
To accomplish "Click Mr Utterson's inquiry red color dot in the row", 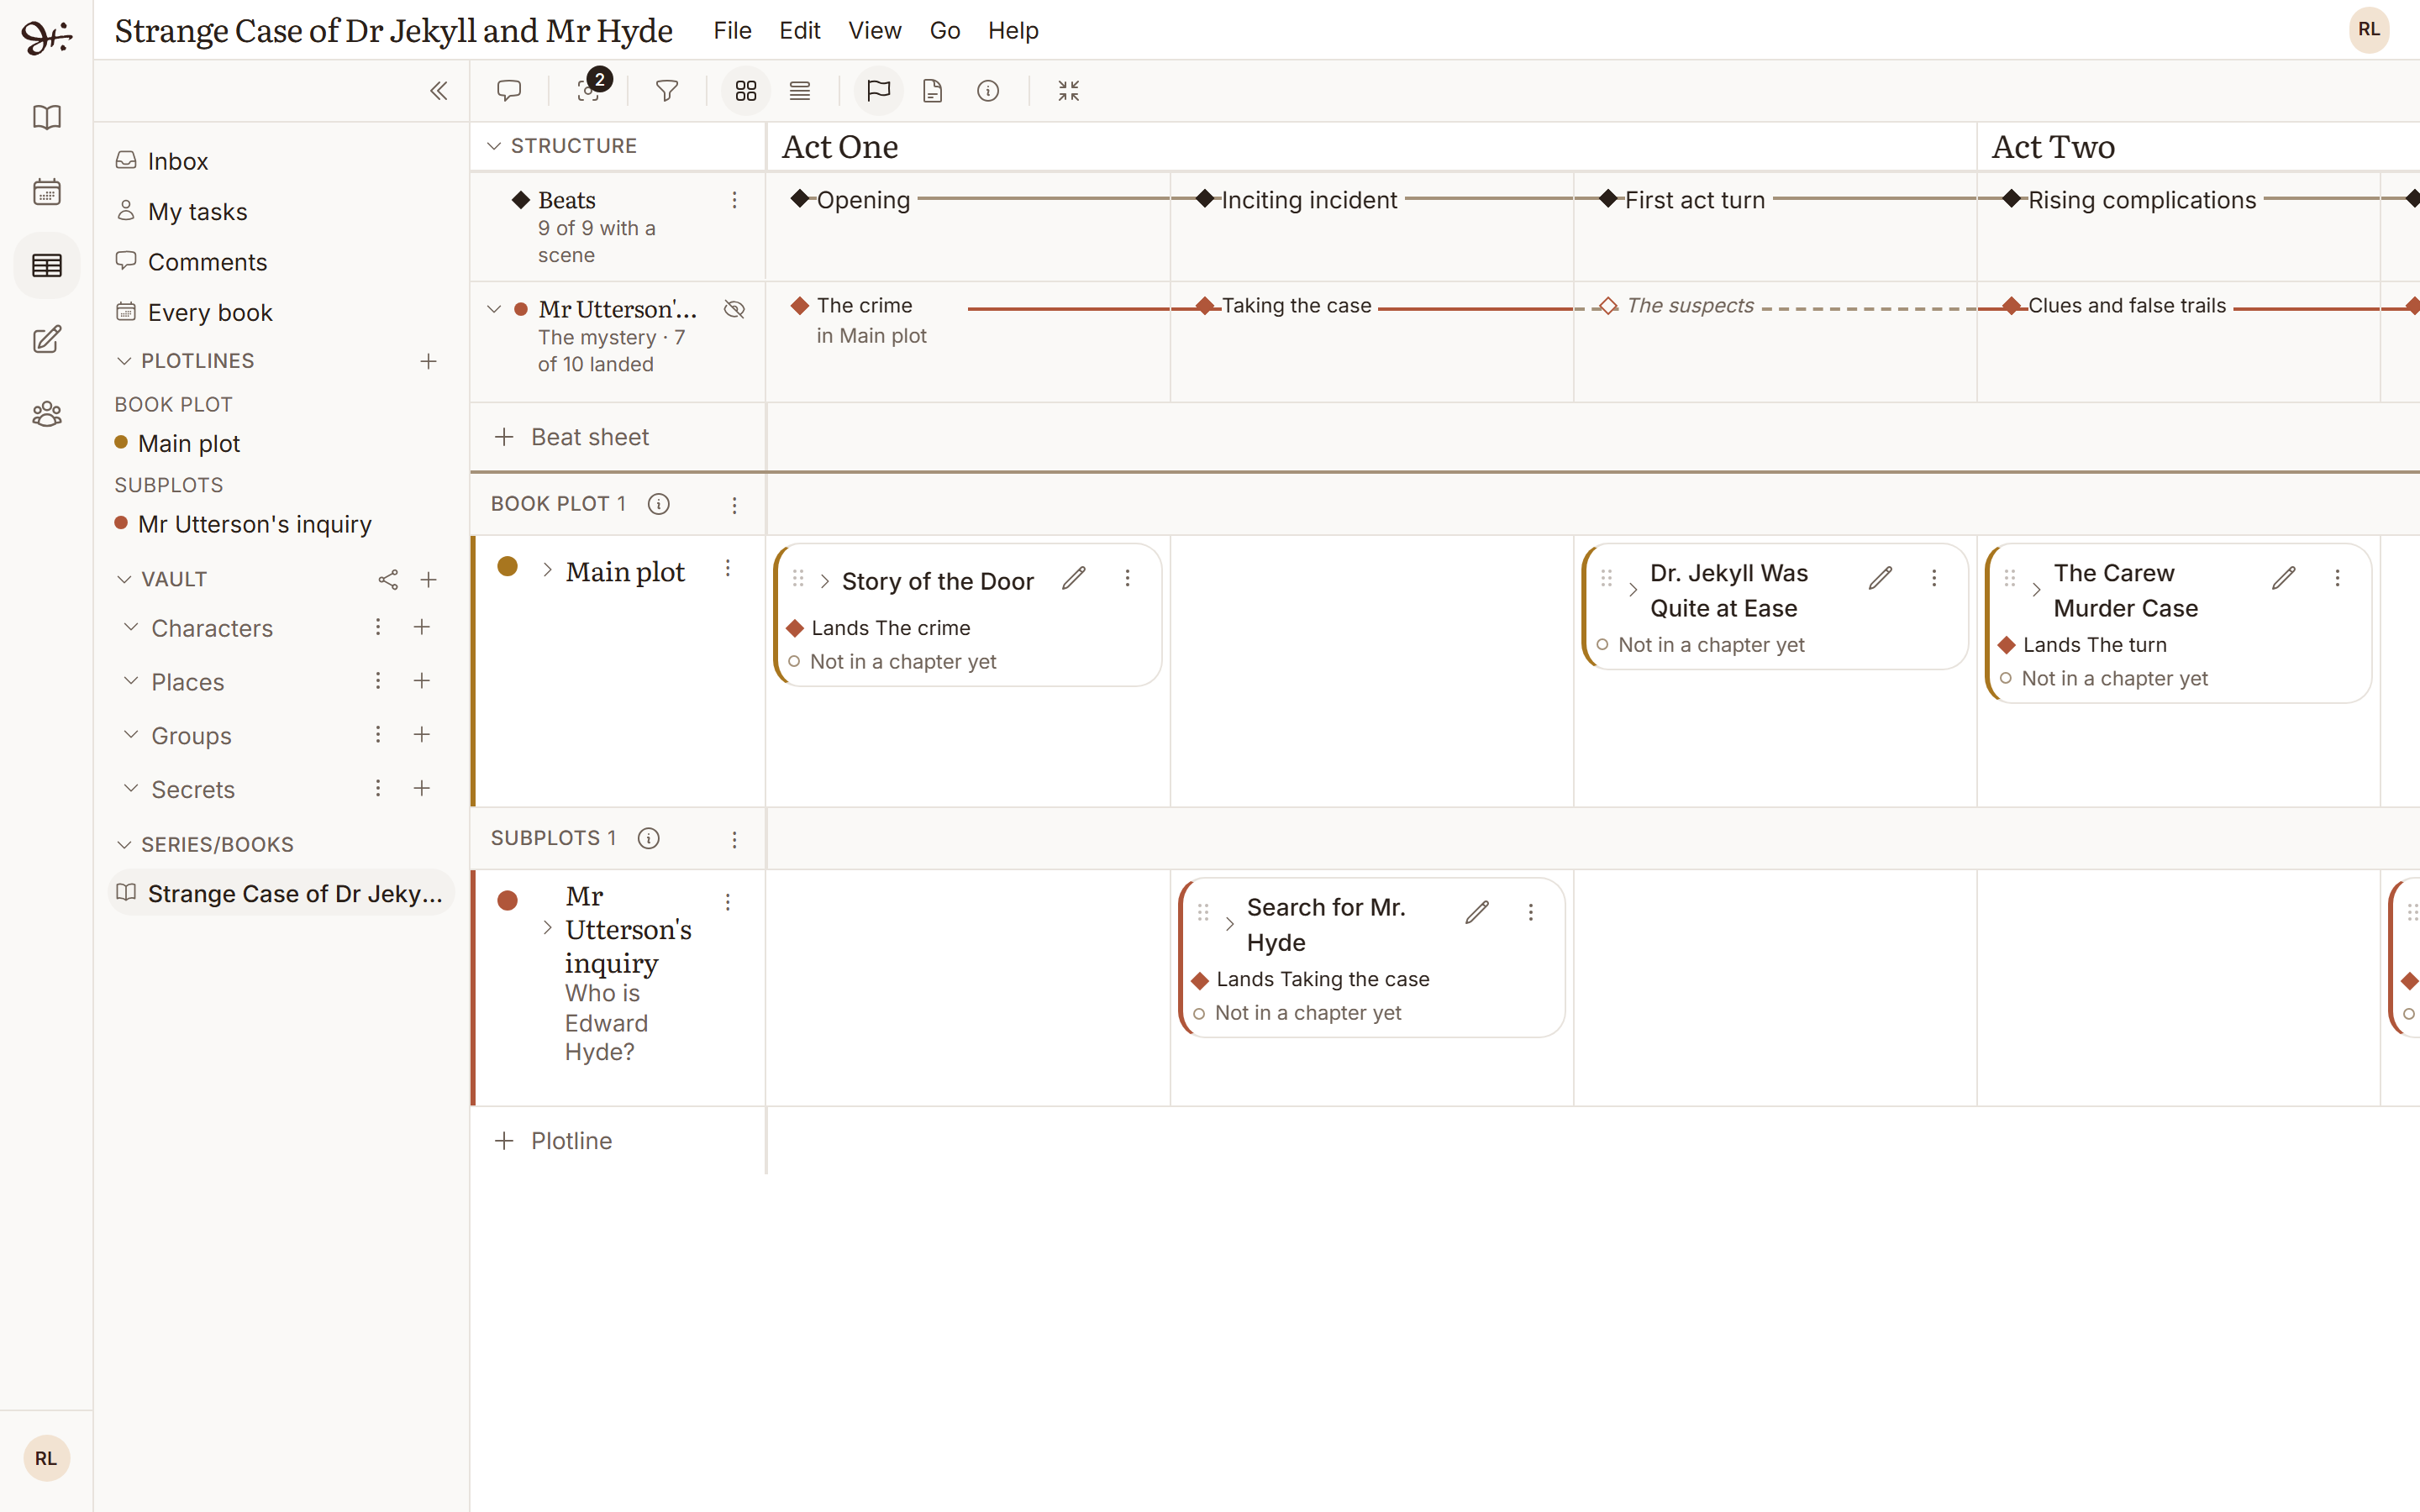I will (508, 901).
